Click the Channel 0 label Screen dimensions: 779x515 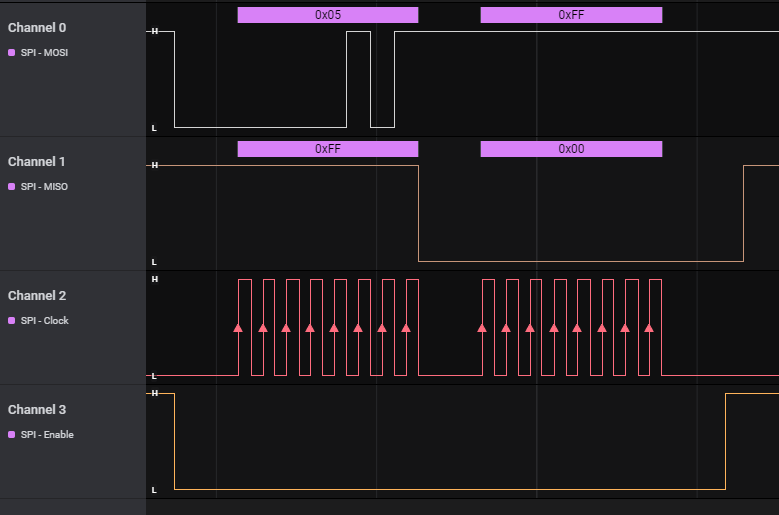(x=37, y=28)
